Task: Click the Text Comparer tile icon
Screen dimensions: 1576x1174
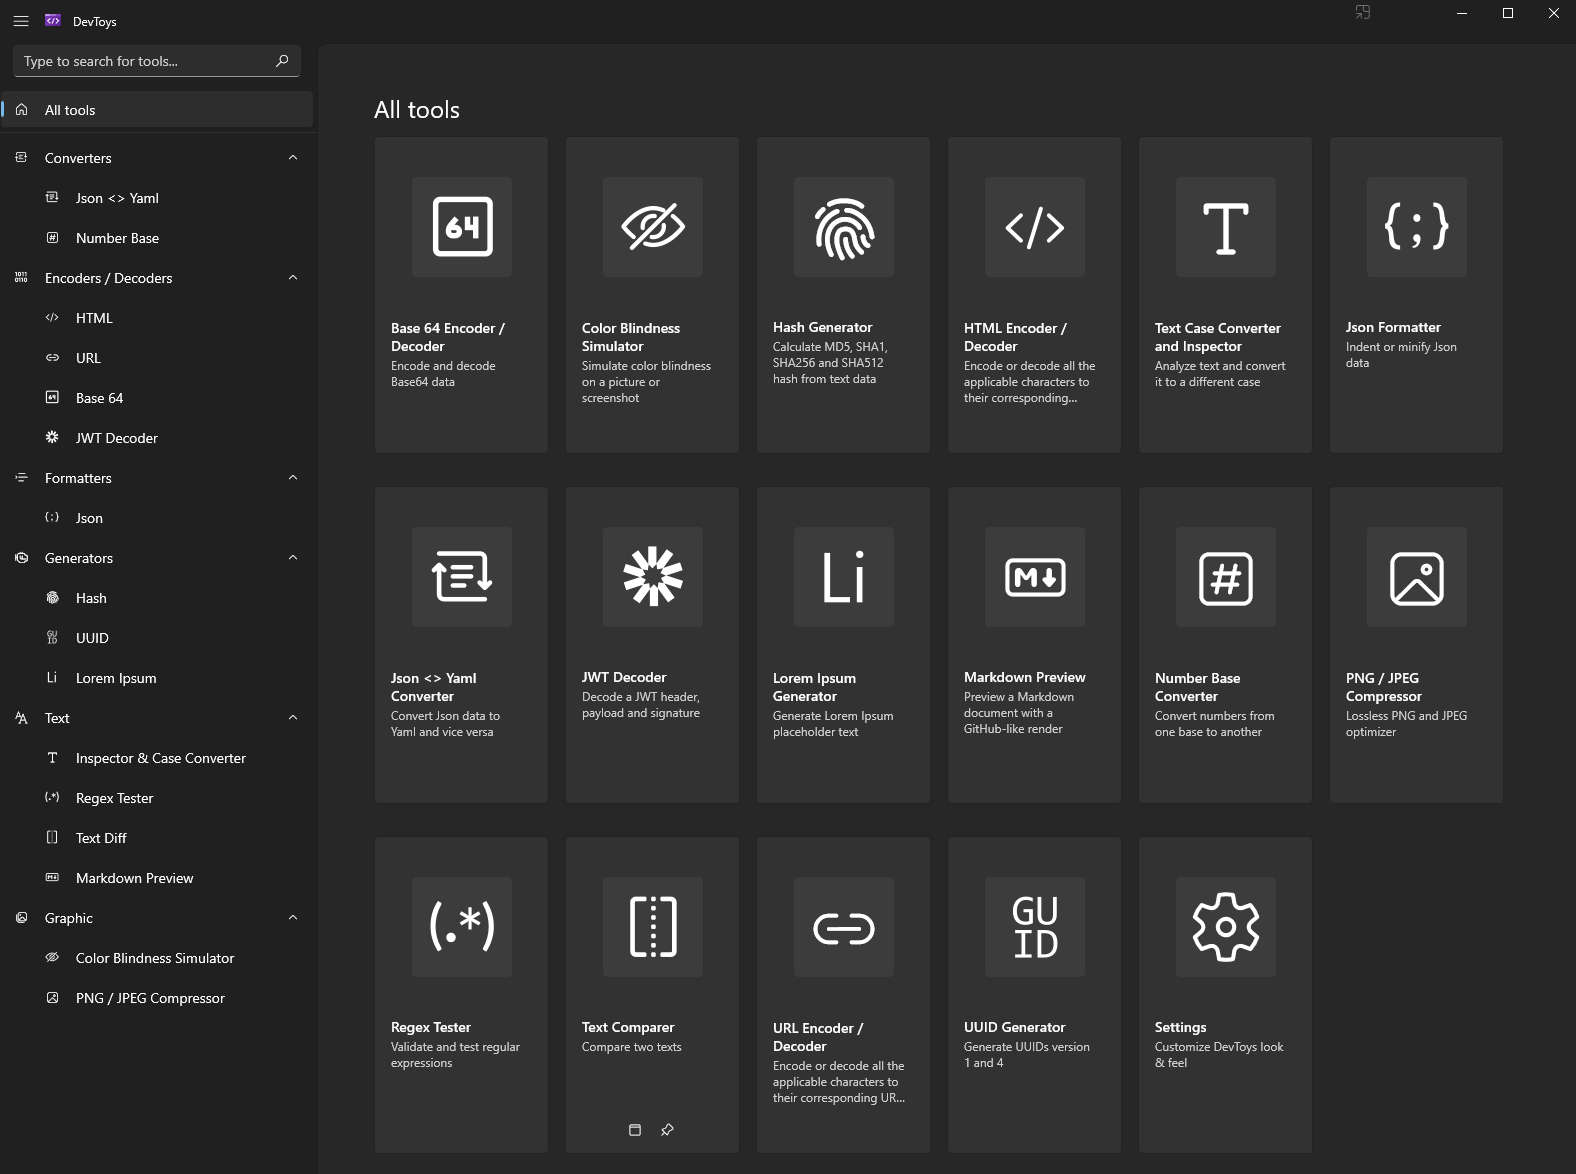Action: pos(653,927)
